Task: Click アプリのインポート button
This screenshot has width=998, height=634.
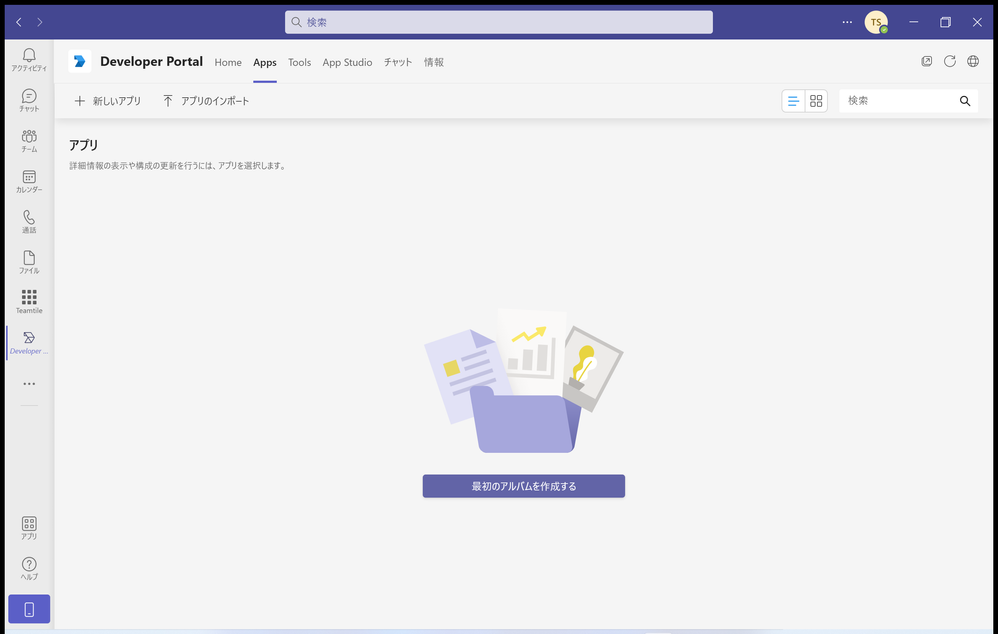Action: pos(206,101)
